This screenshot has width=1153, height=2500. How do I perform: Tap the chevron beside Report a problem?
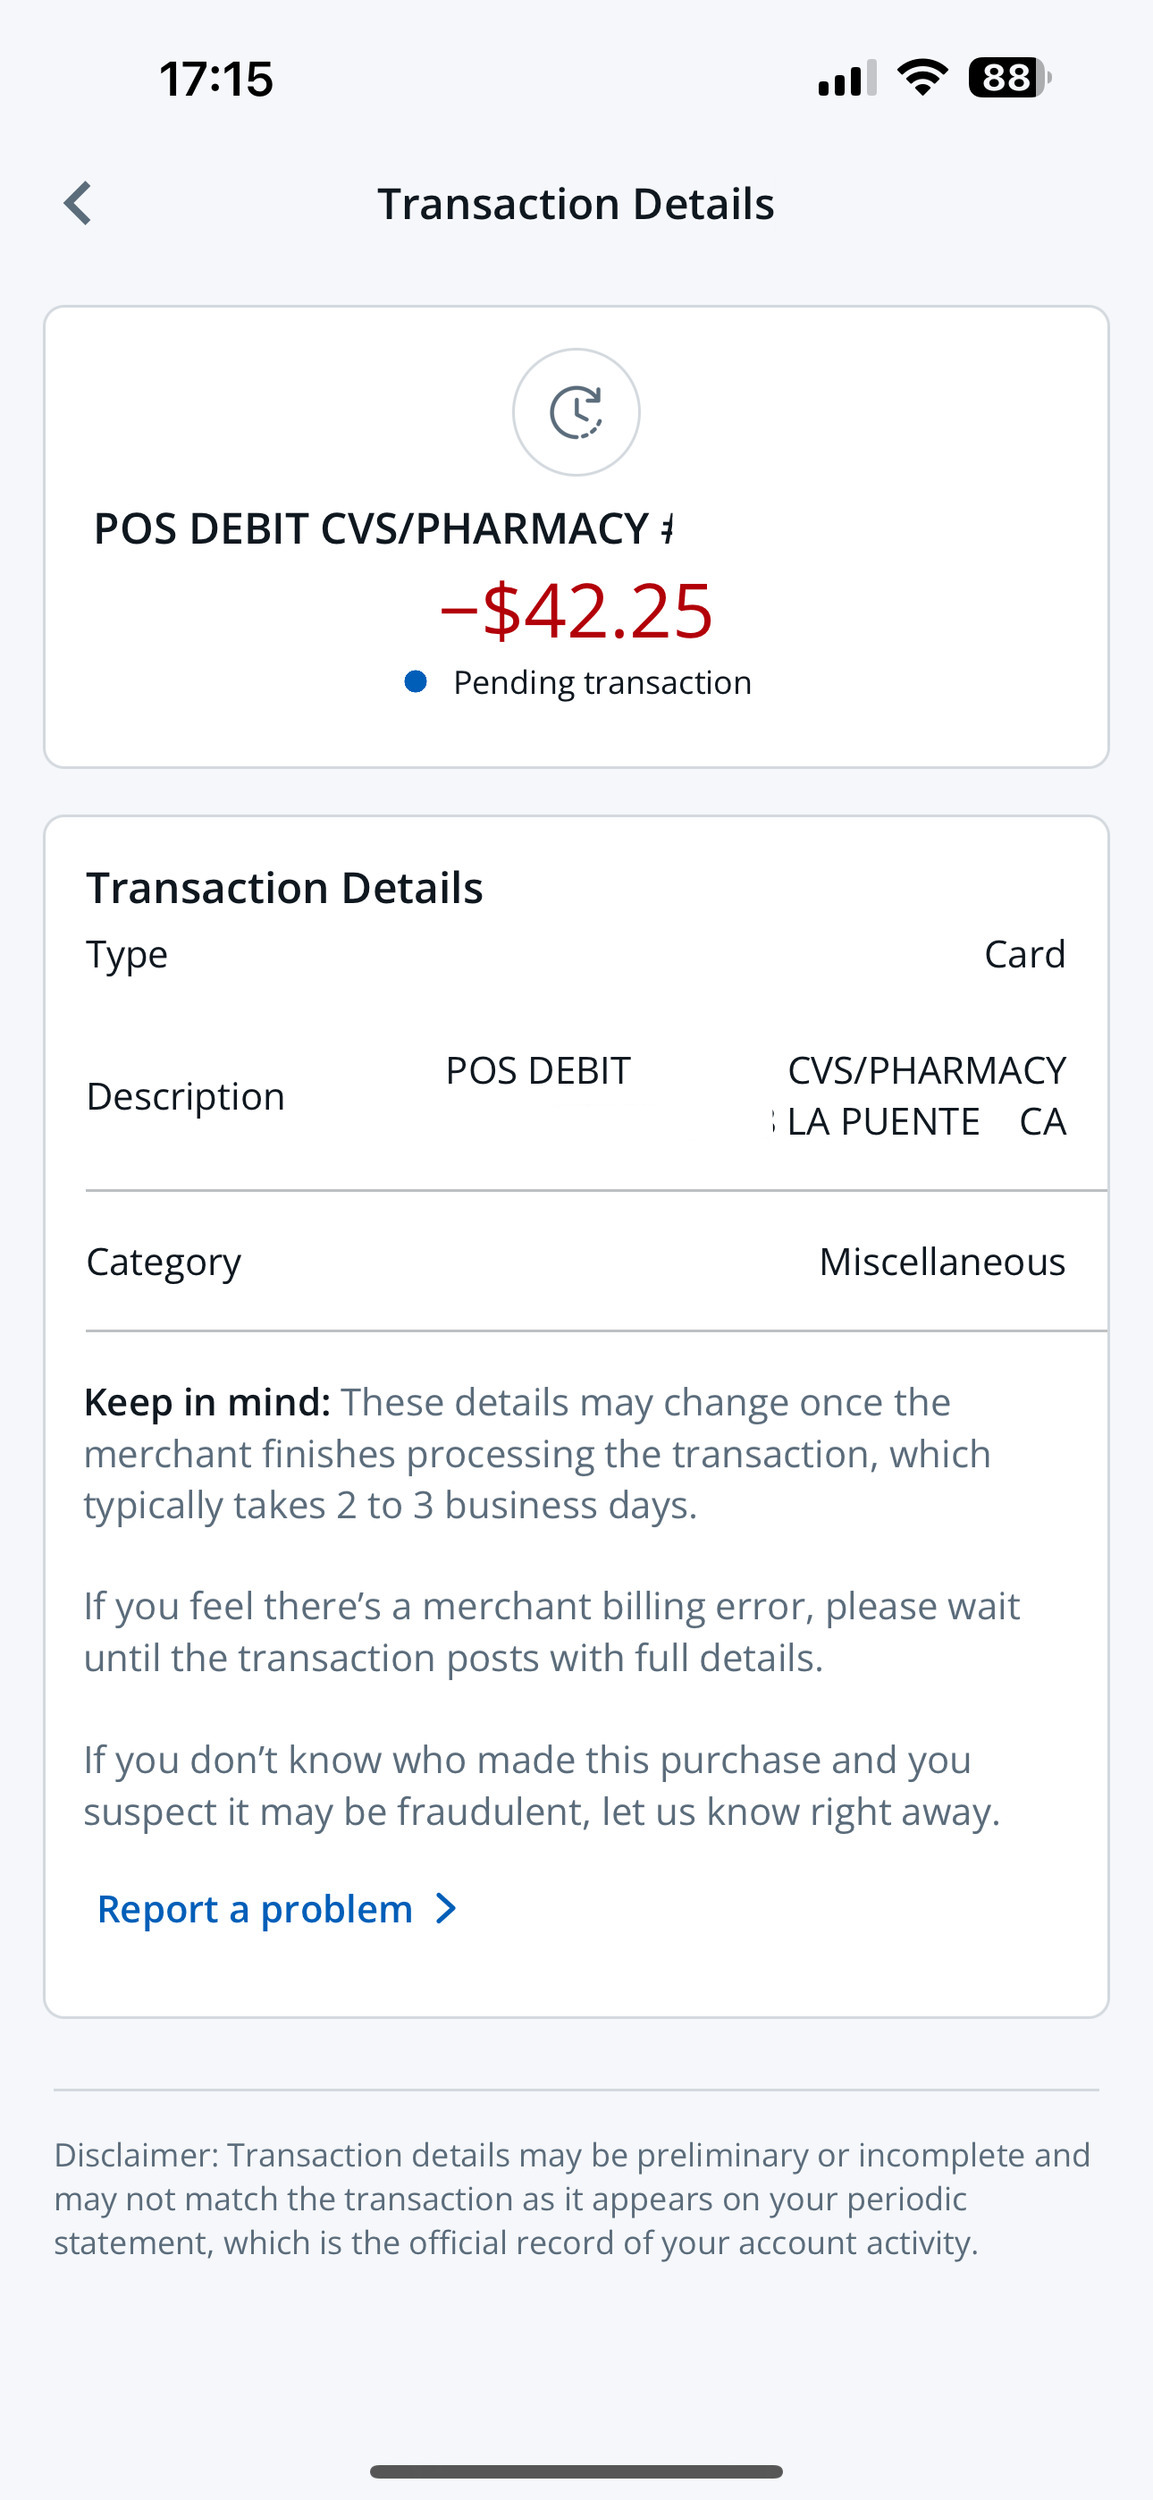point(447,1909)
